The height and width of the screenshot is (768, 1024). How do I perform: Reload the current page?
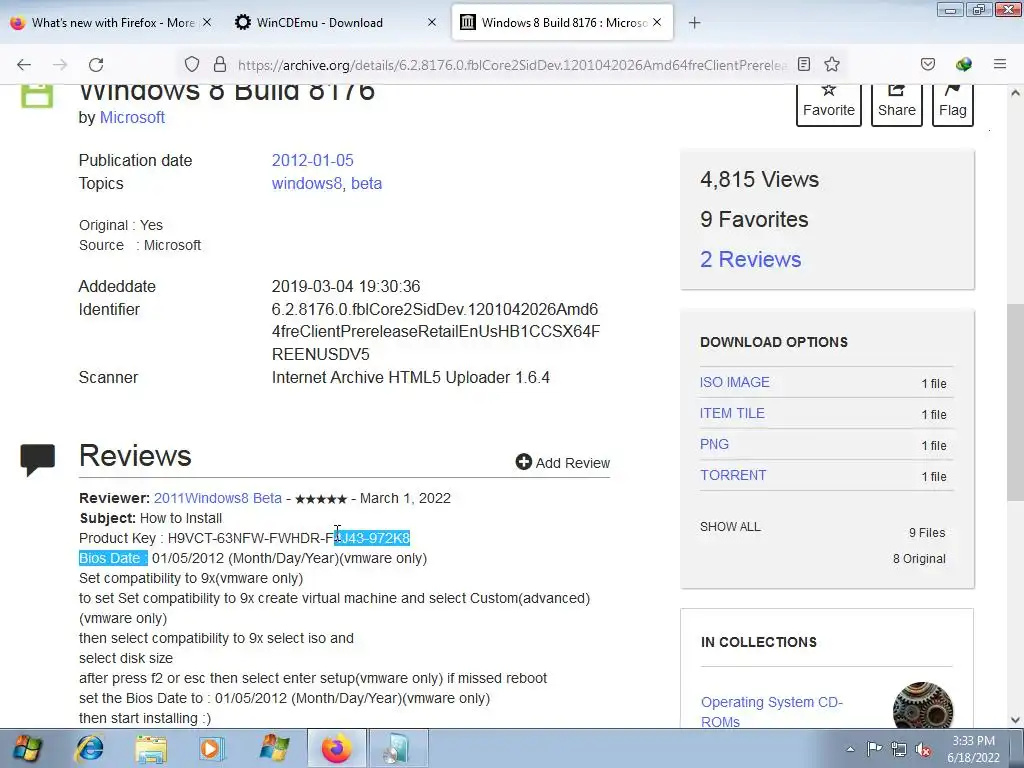[x=96, y=65]
